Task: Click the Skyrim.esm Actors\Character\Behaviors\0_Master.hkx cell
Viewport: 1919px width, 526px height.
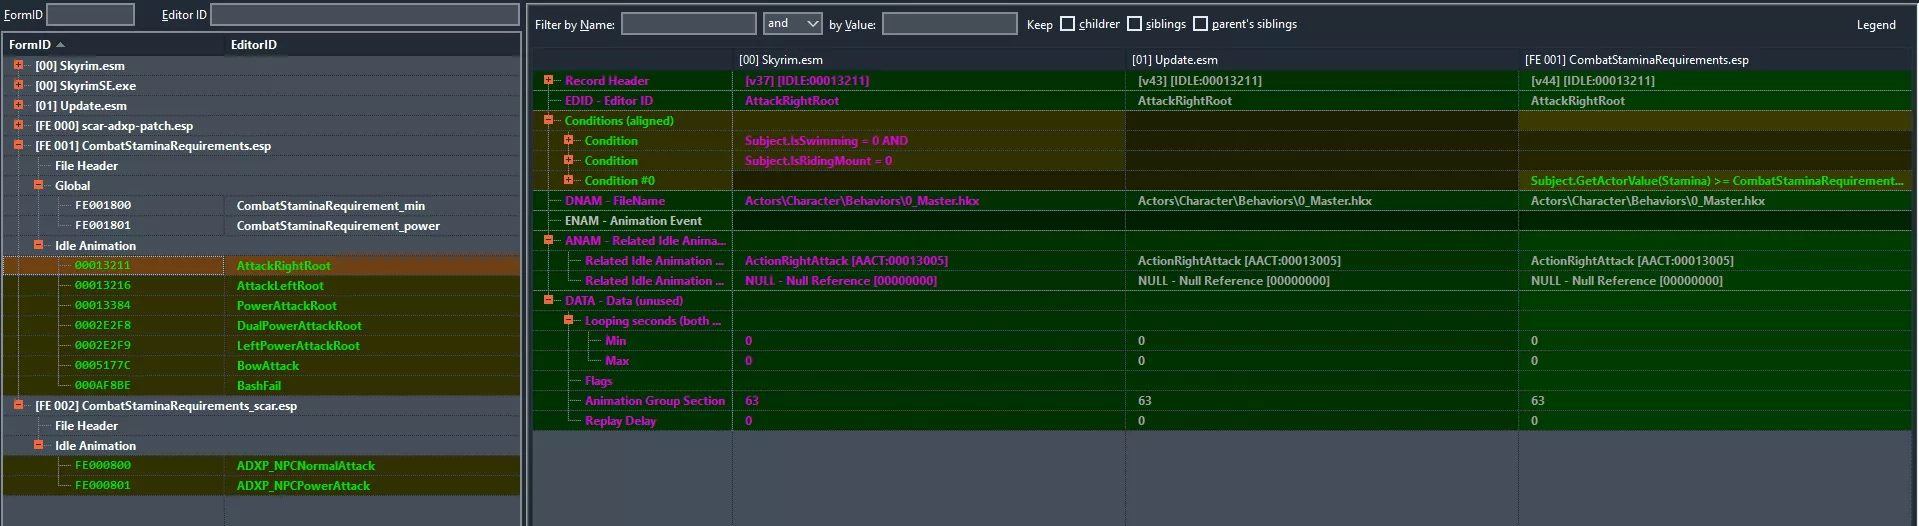Action: (928, 200)
